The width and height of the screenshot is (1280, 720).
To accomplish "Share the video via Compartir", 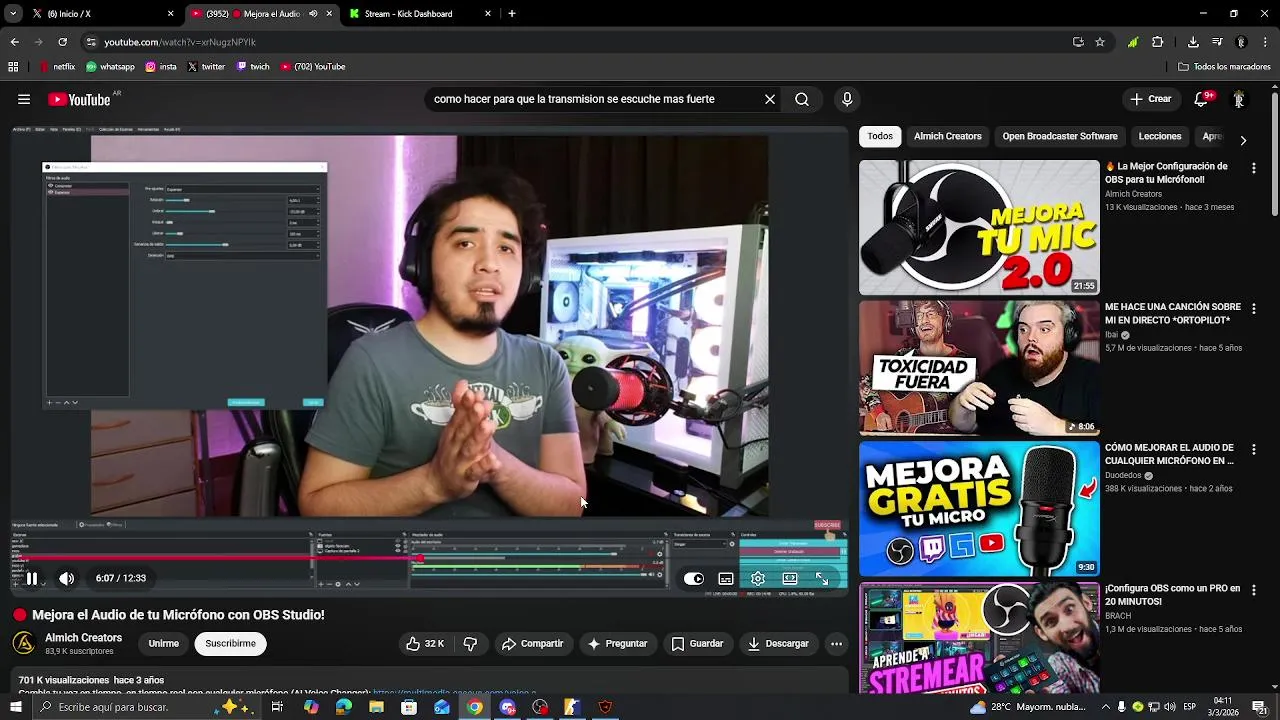I will coord(533,644).
